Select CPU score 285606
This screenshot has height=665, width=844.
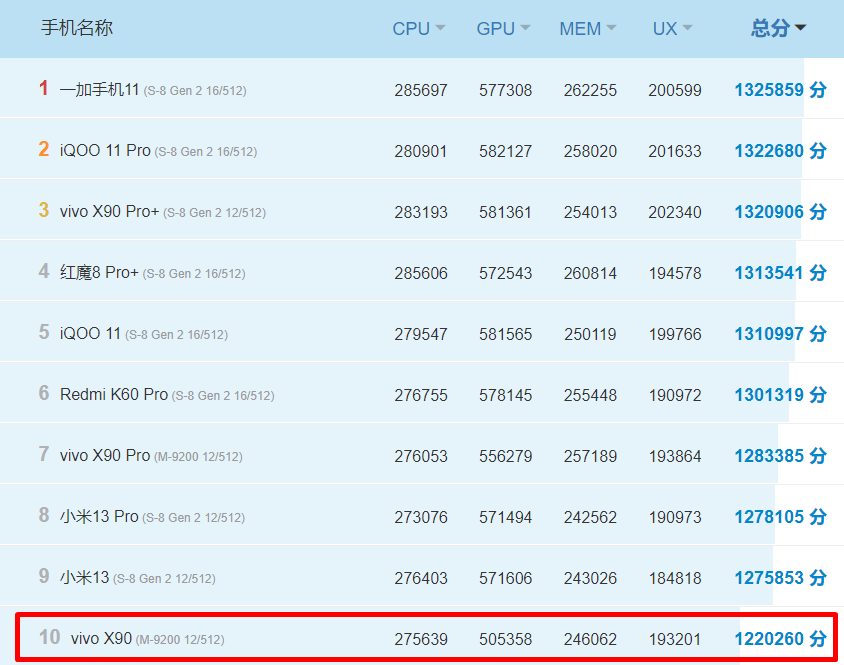coord(421,273)
